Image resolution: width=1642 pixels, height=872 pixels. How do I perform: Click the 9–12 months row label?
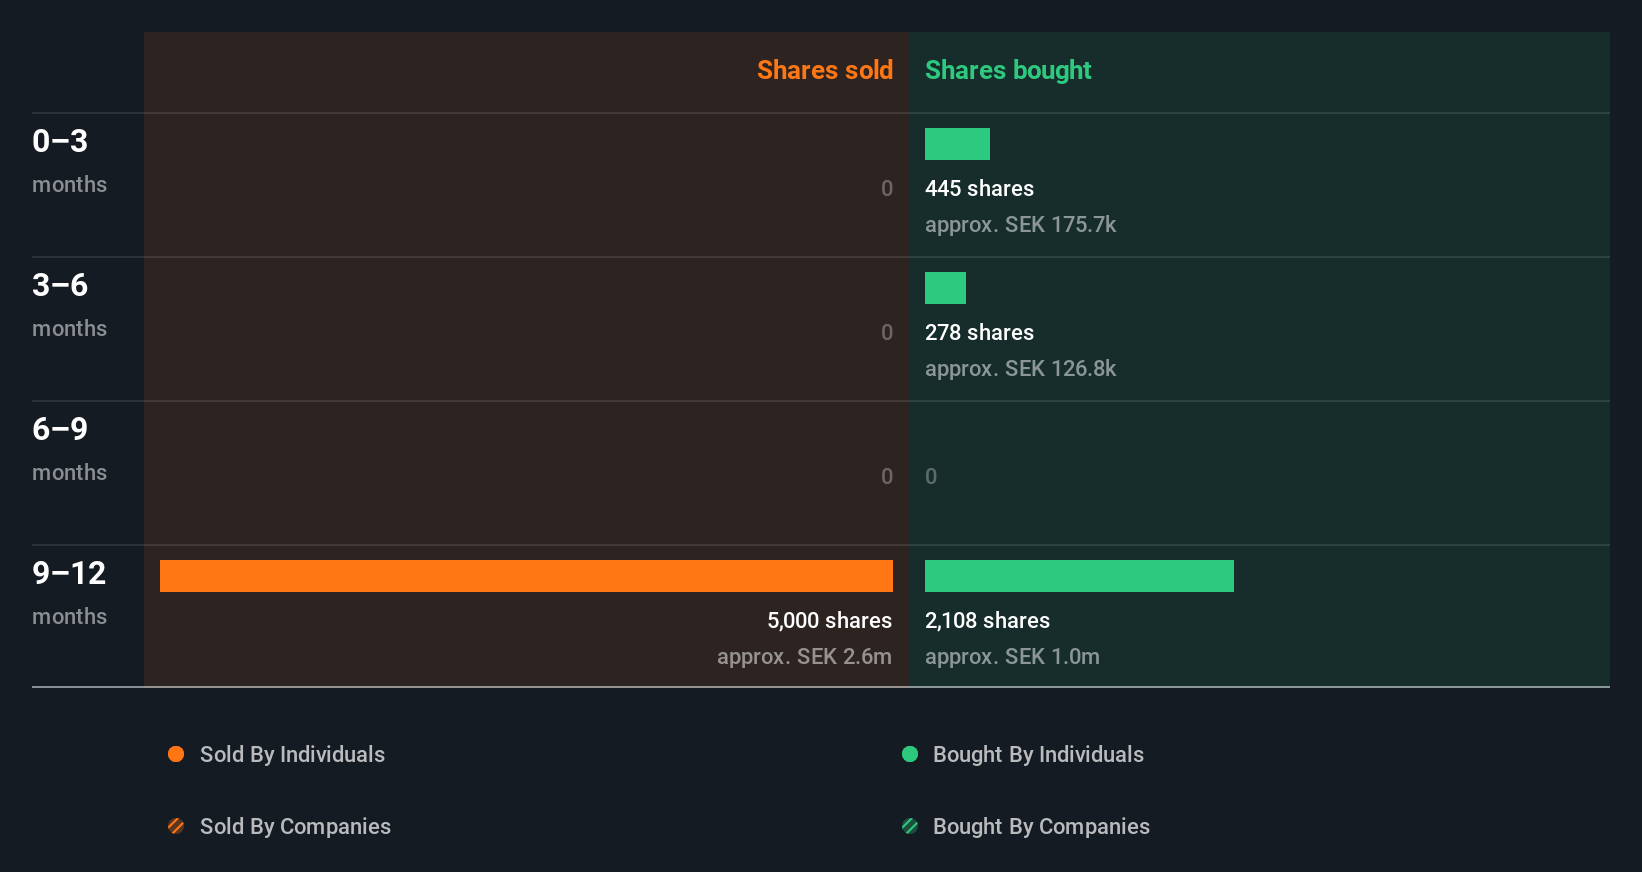[x=69, y=593]
